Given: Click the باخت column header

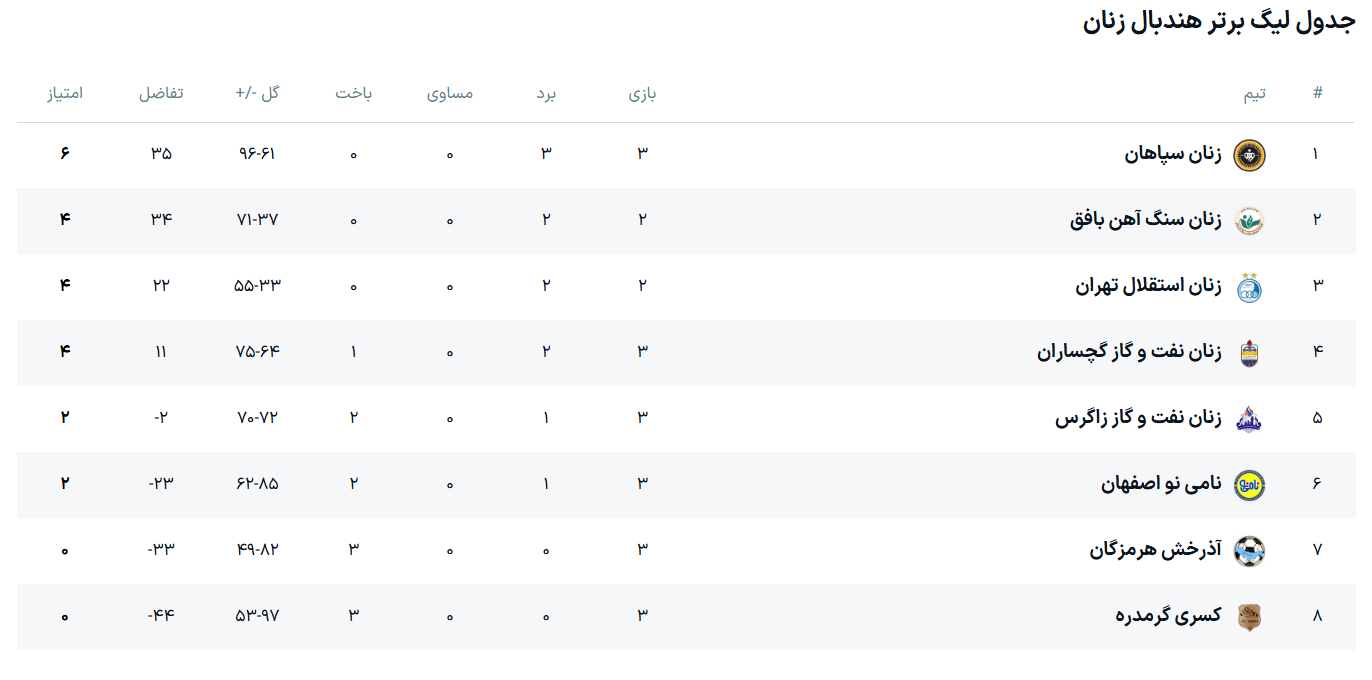Looking at the screenshot, I should pos(353,94).
